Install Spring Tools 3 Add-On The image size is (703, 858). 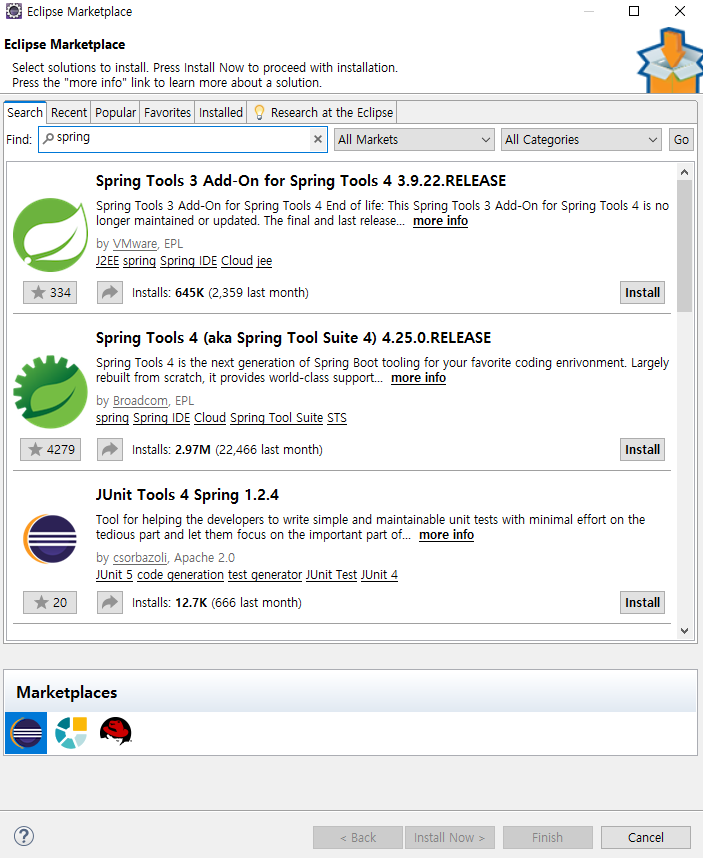pyautogui.click(x=642, y=292)
